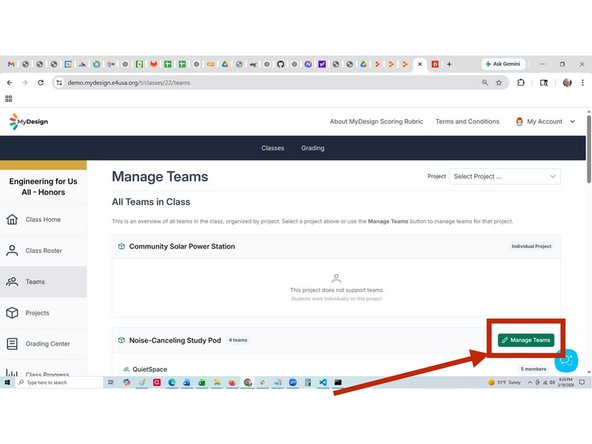Click the address bar URL
Screen dimensions: 592x444
(128, 83)
